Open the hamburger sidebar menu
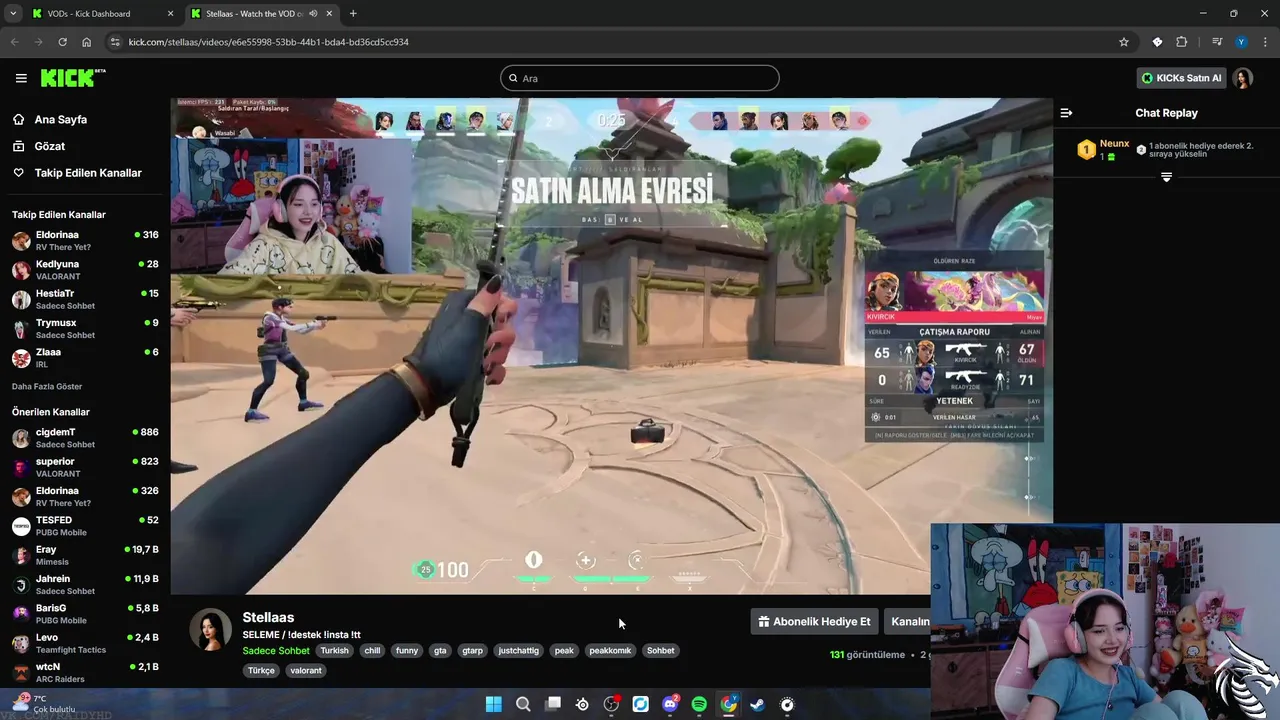1280x720 pixels. pyautogui.click(x=21, y=78)
